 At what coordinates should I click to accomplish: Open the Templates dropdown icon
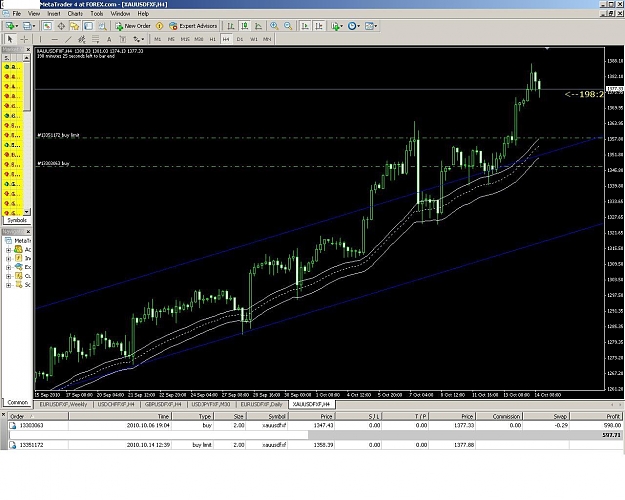(371, 26)
